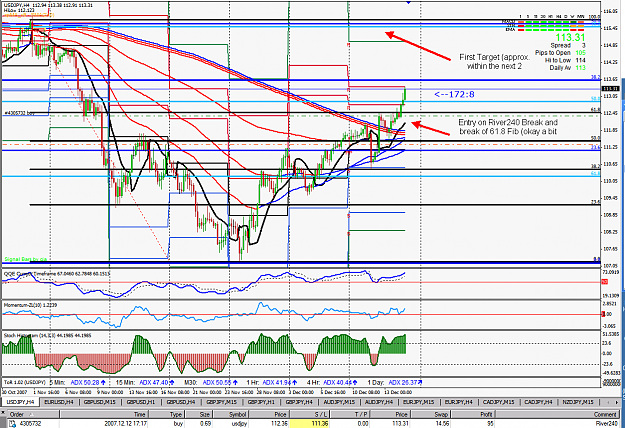625x428 pixels.
Task: Open the AUDJPY,M15 chart tab
Action: [x=339, y=402]
